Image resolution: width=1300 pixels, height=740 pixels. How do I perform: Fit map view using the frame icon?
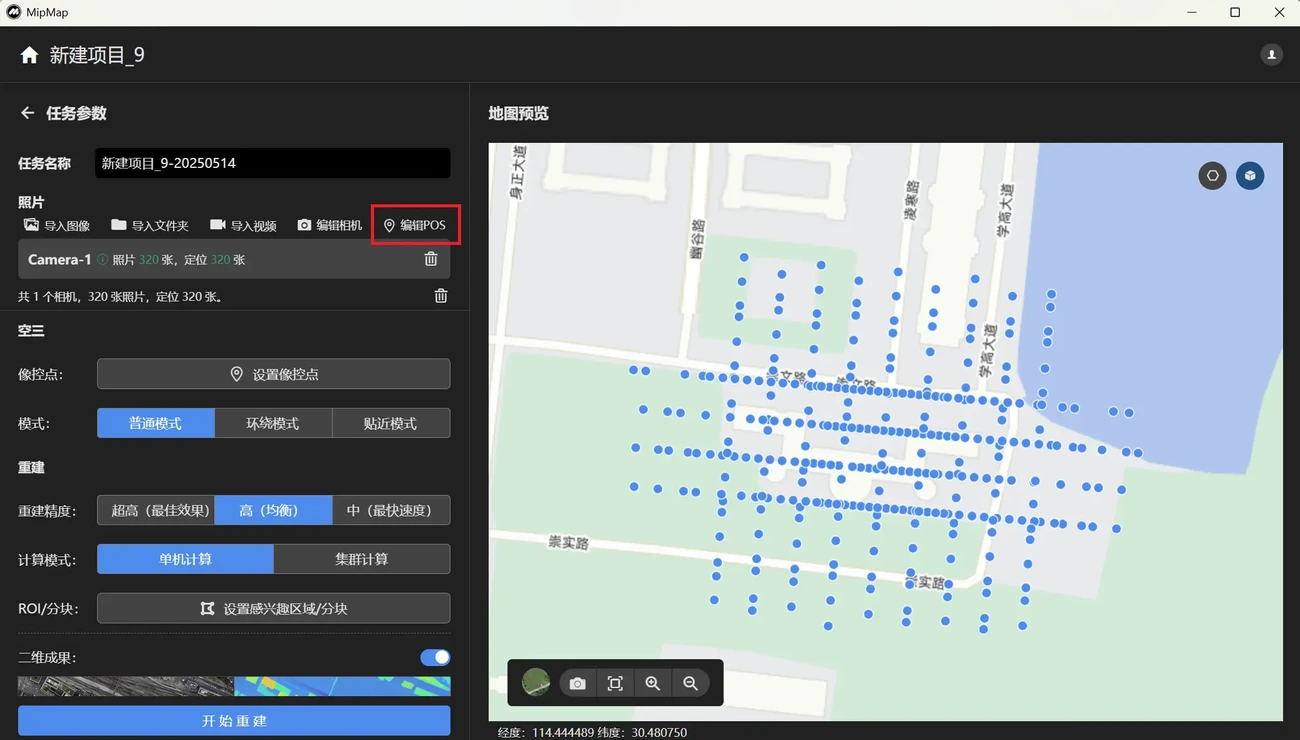[x=615, y=683]
